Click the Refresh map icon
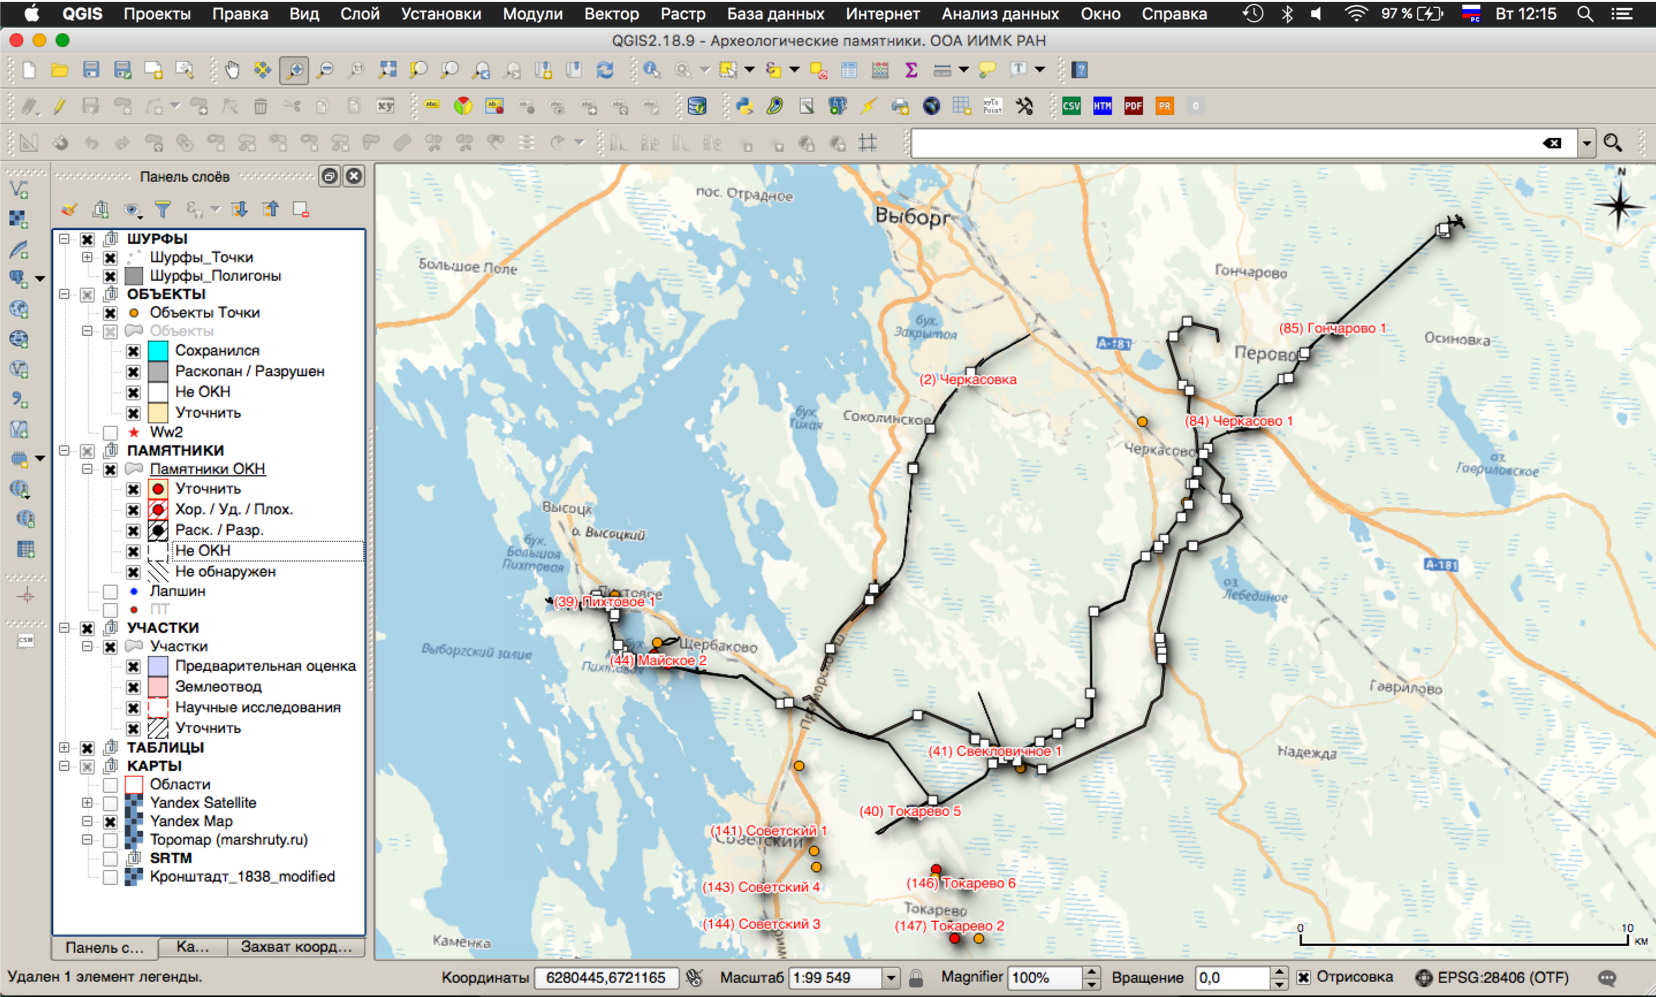The image size is (1656, 997). 605,70
